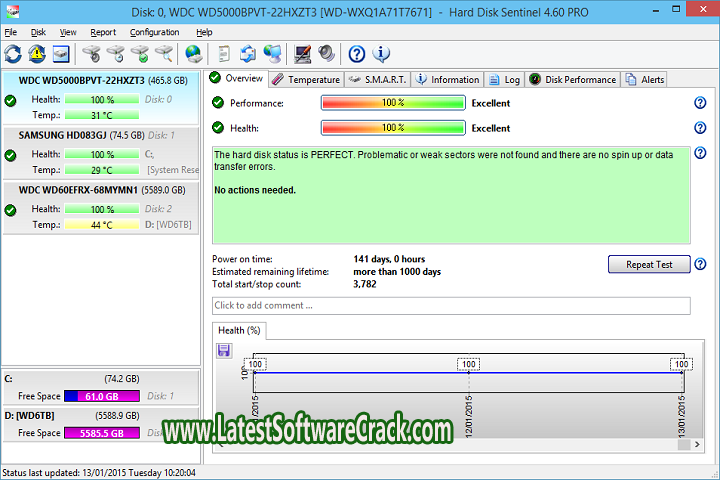The image size is (720, 480).
Task: Click the D: free space 5585.5 GB bar
Action: tap(102, 433)
